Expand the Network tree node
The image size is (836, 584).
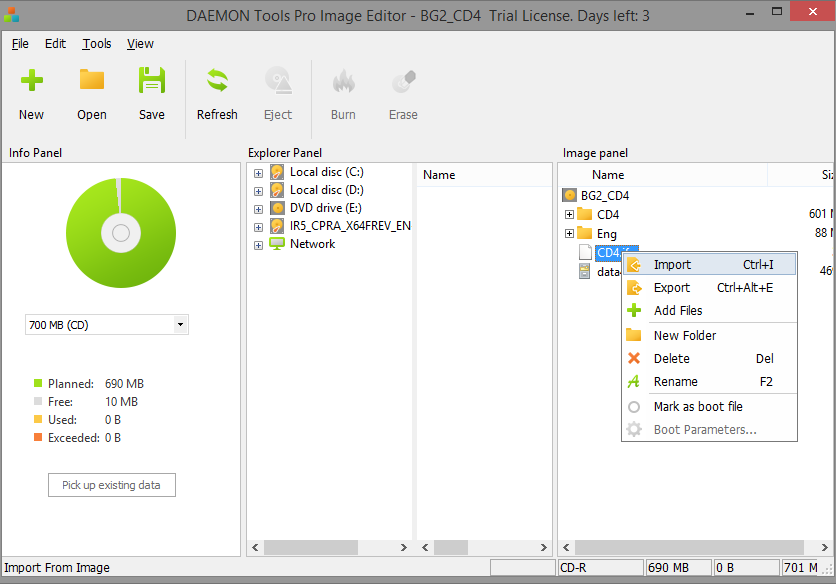click(259, 245)
